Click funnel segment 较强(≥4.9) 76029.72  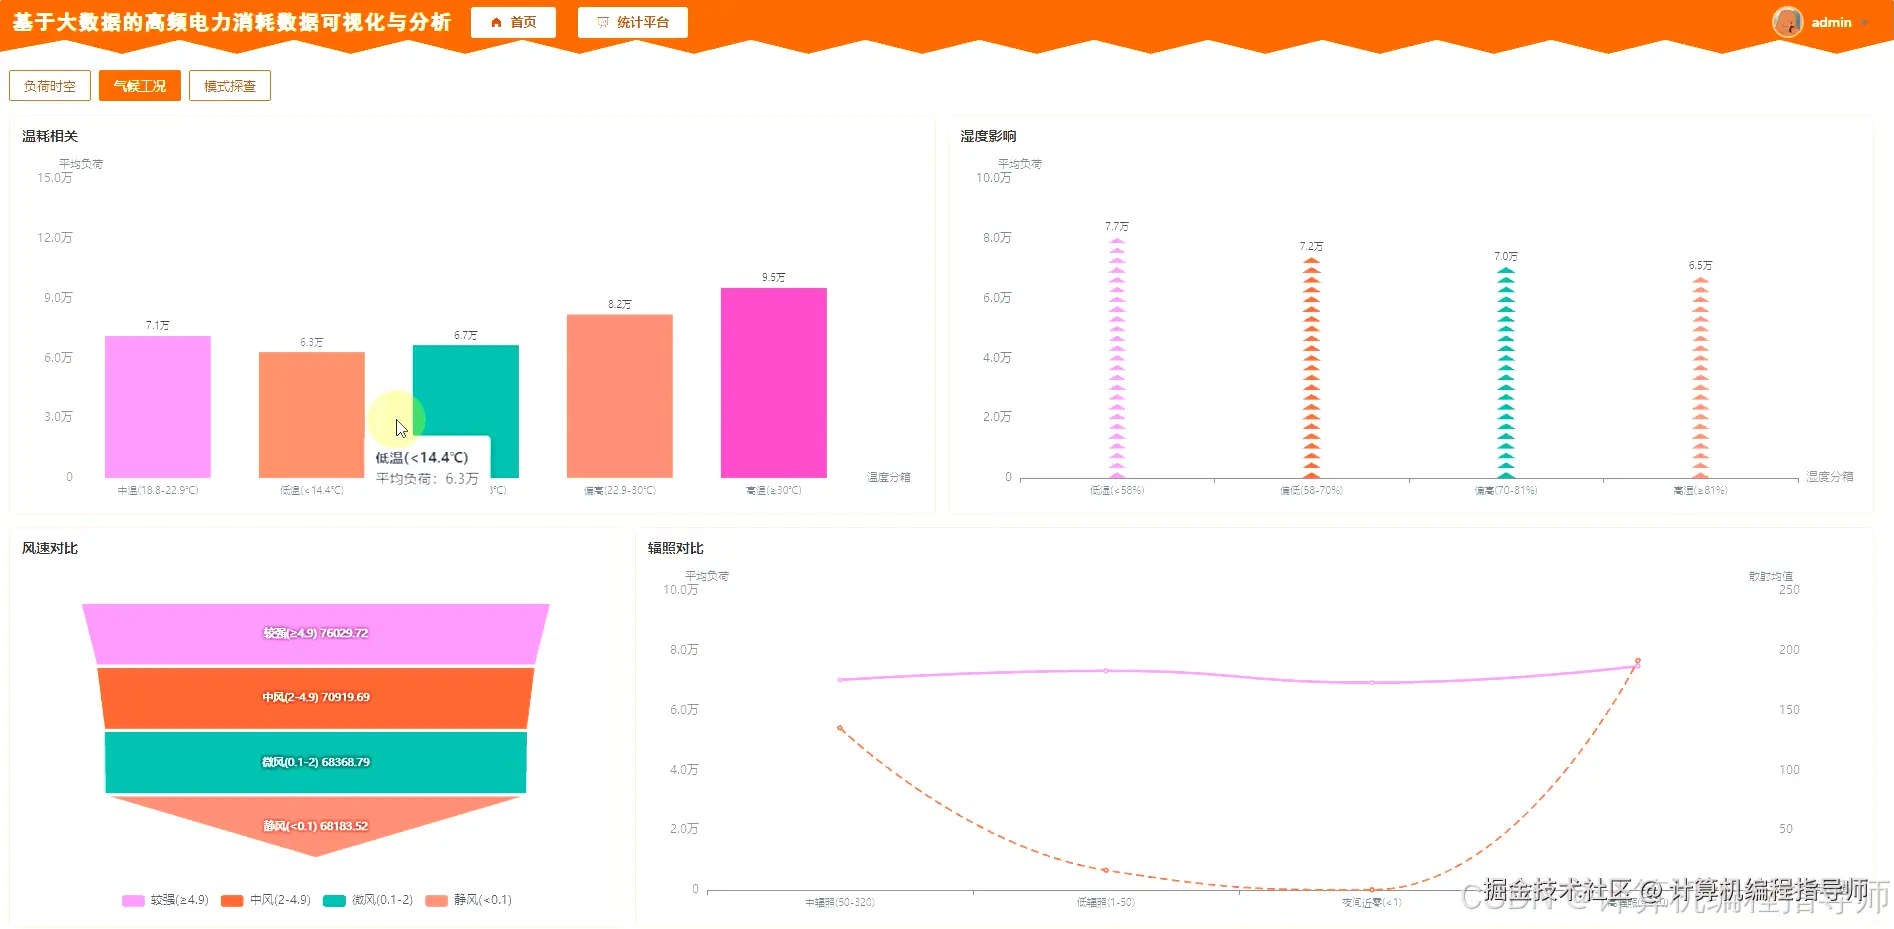point(316,633)
